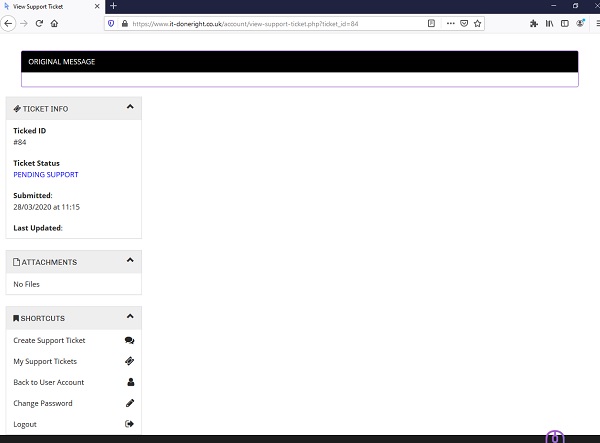Collapse the Shortcuts panel chevron
This screenshot has width=600, height=443.
point(130,316)
